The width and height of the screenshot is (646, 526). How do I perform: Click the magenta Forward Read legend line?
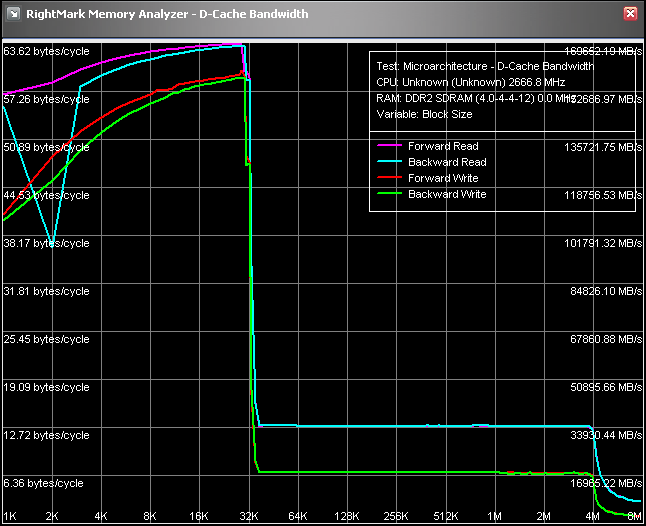click(389, 145)
